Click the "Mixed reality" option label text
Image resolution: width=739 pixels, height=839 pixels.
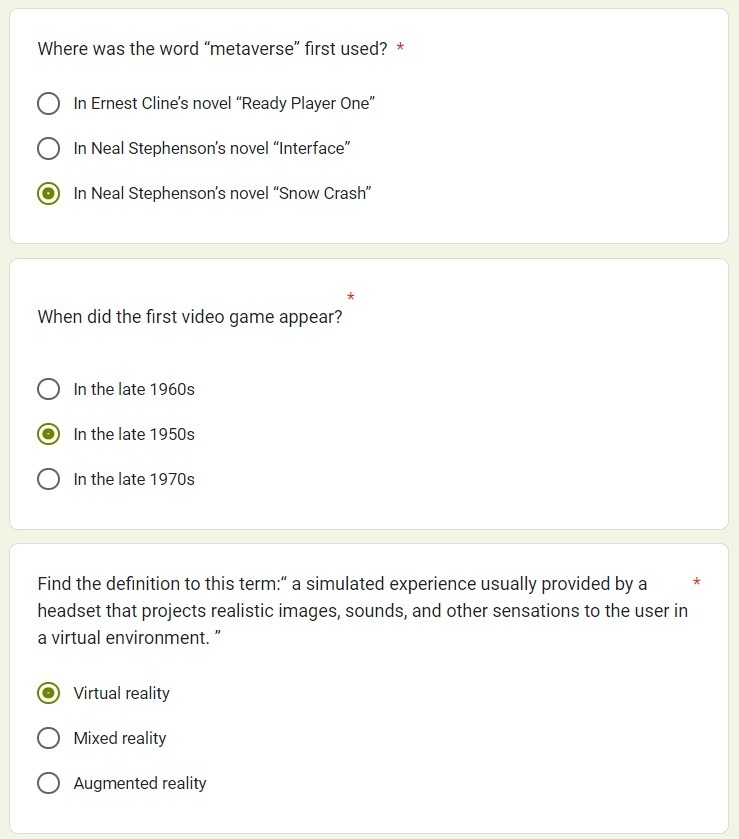point(120,738)
